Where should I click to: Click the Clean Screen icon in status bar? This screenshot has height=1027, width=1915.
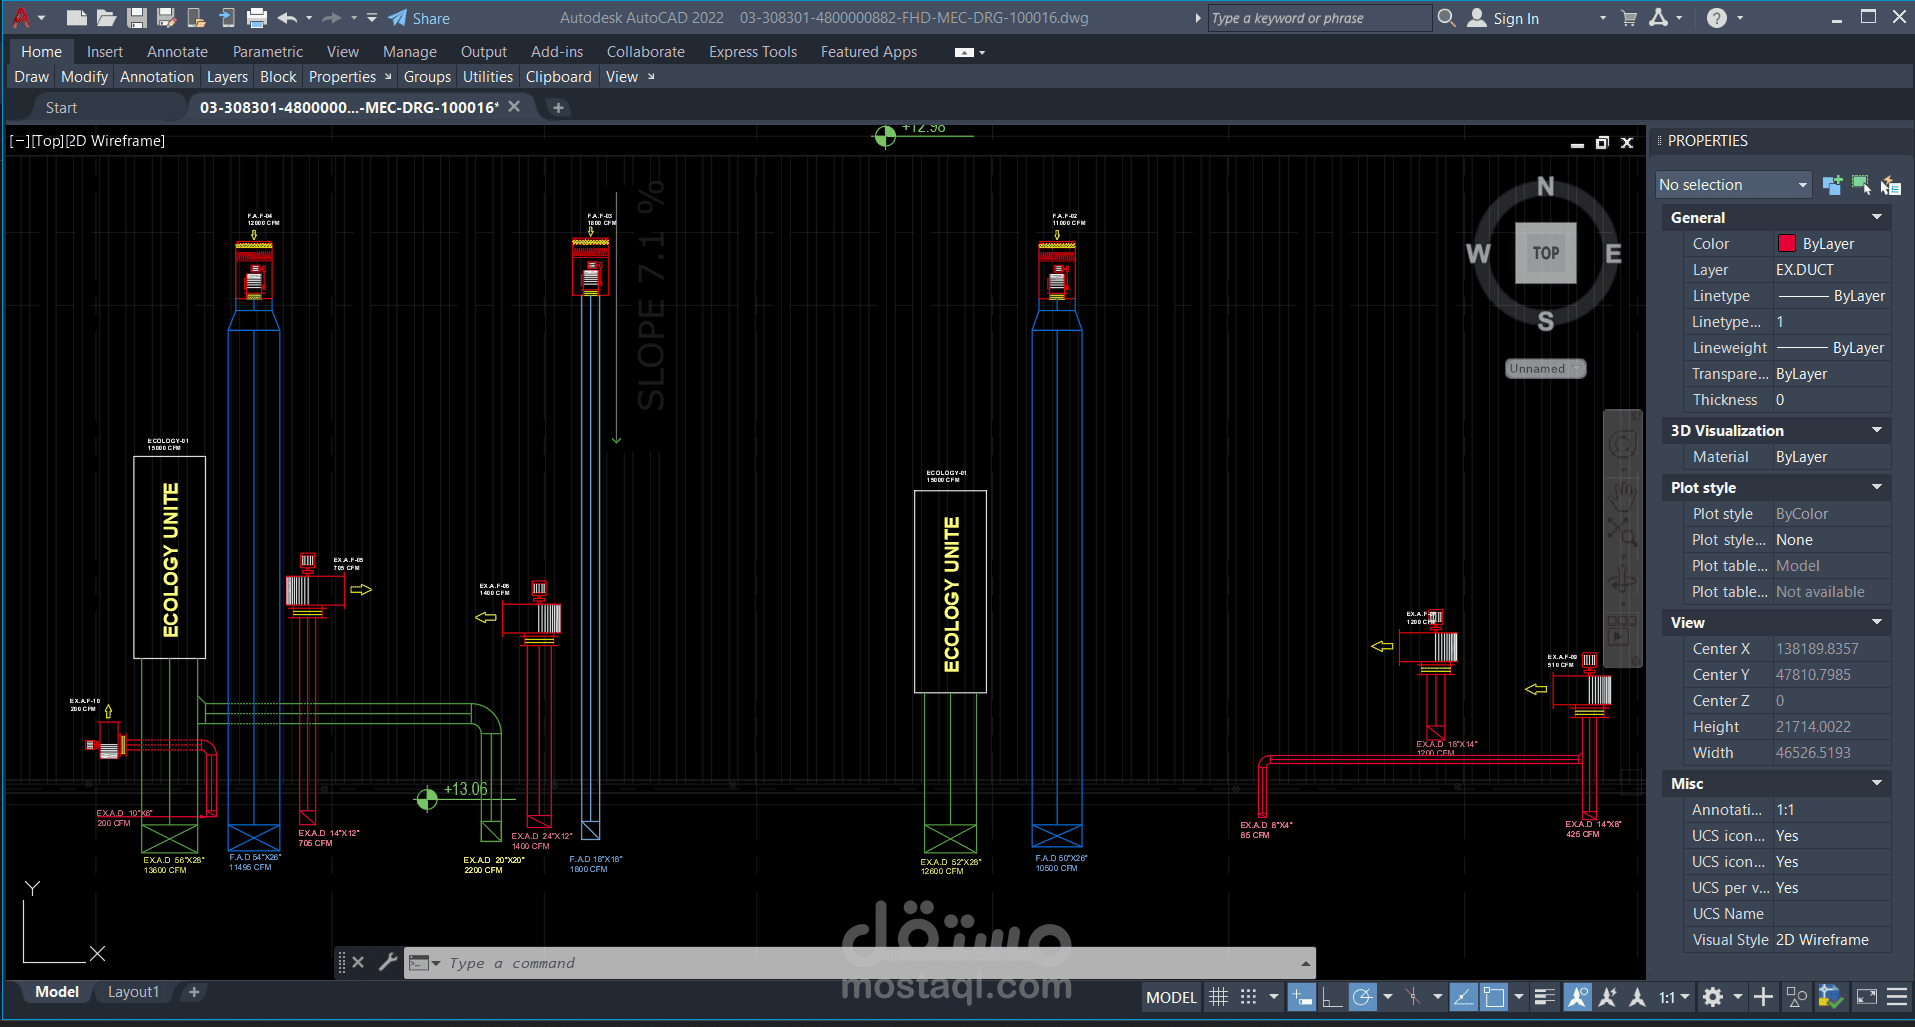1867,997
